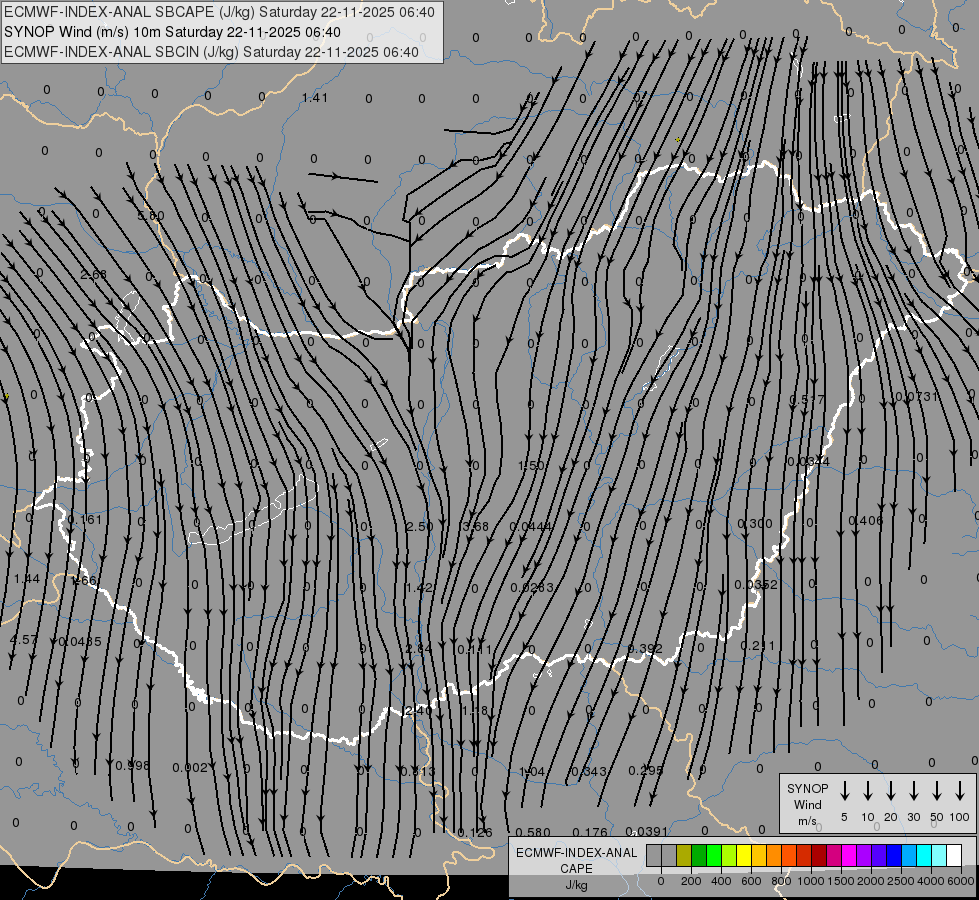Click the 0.0731 value on the map
Image resolution: width=979 pixels, height=900 pixels.
click(x=917, y=397)
